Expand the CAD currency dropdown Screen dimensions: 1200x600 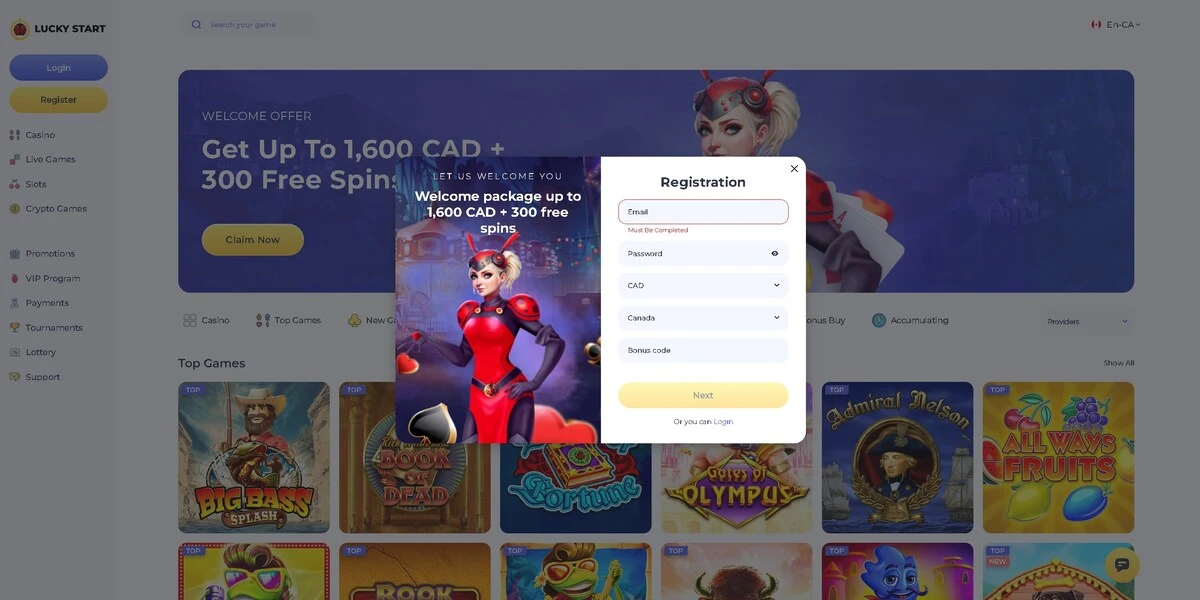[703, 286]
